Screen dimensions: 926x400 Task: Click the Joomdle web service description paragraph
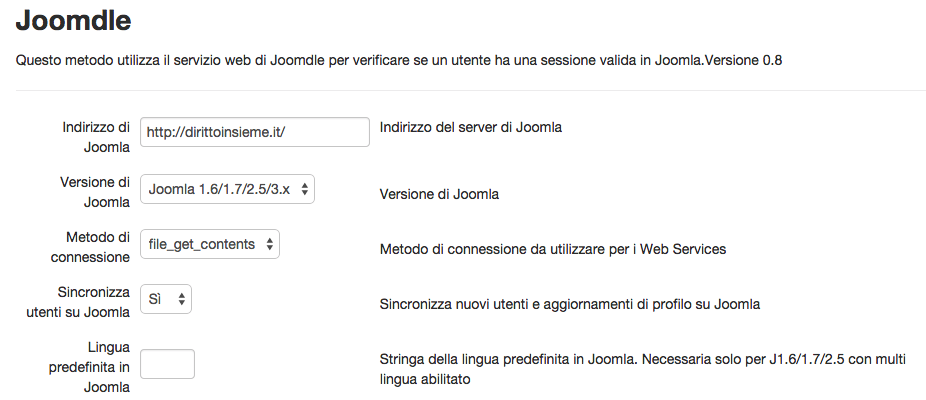399,61
